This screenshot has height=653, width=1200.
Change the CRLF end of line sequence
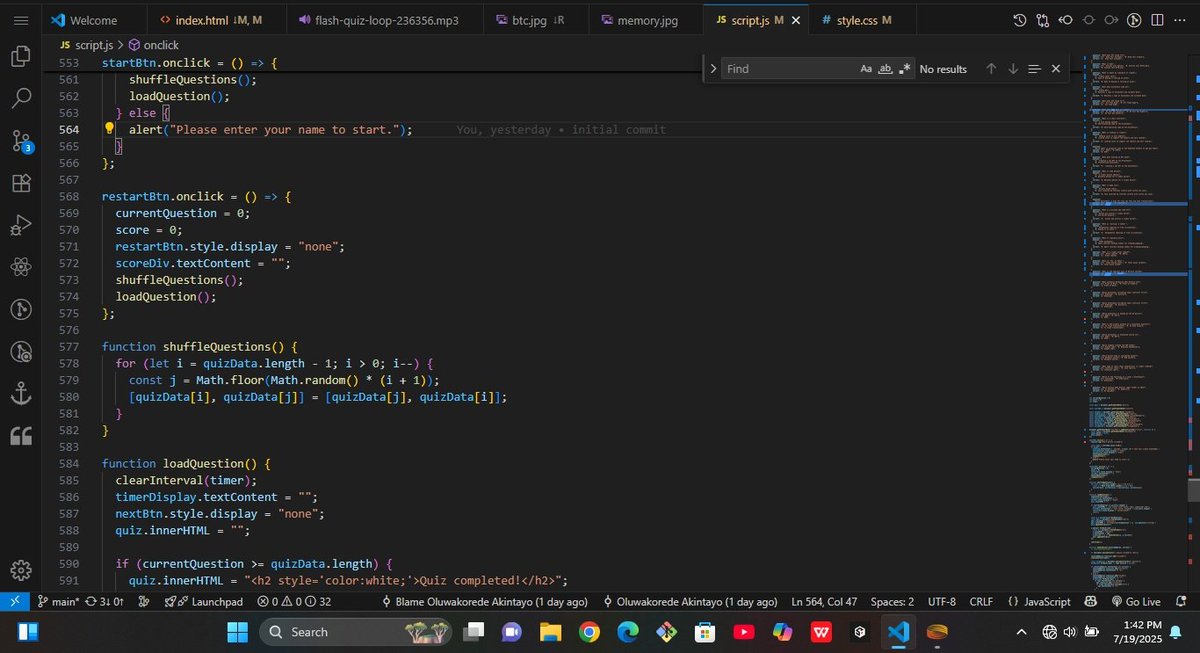click(x=980, y=602)
